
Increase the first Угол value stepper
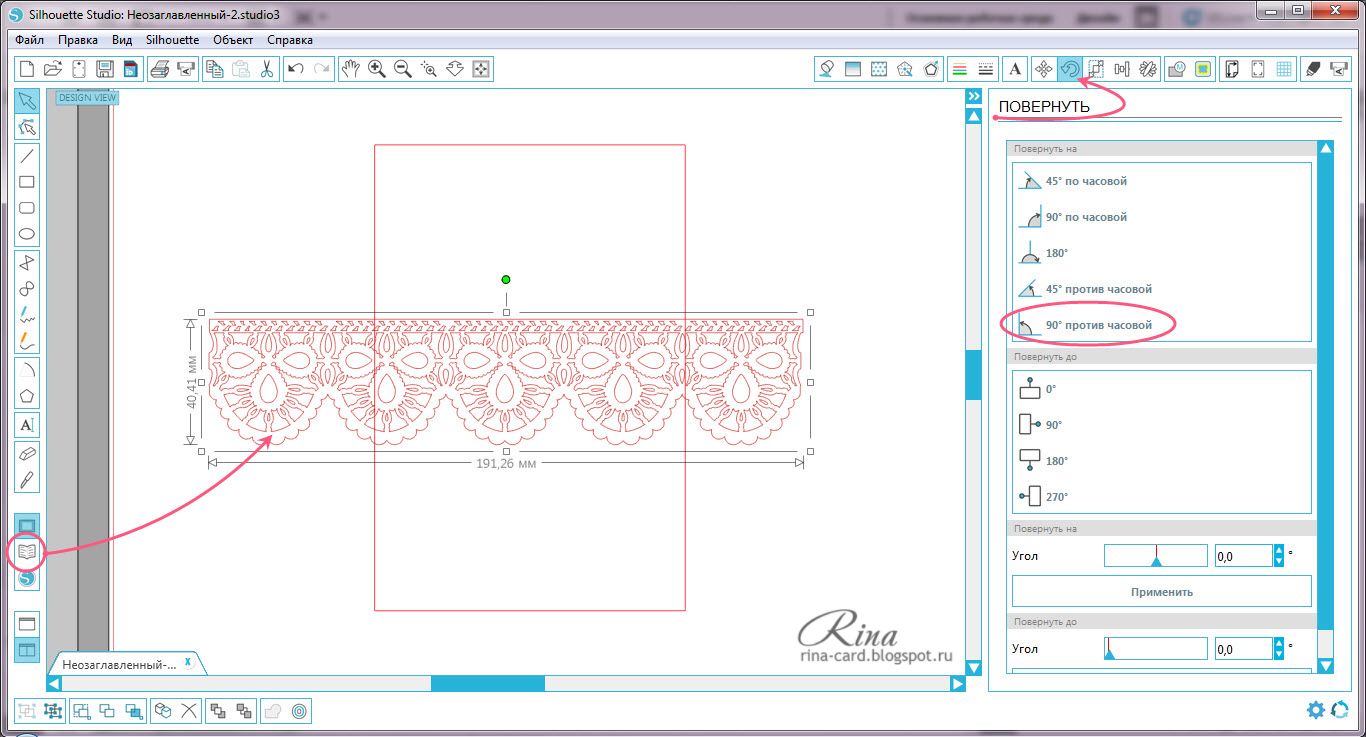1278,550
